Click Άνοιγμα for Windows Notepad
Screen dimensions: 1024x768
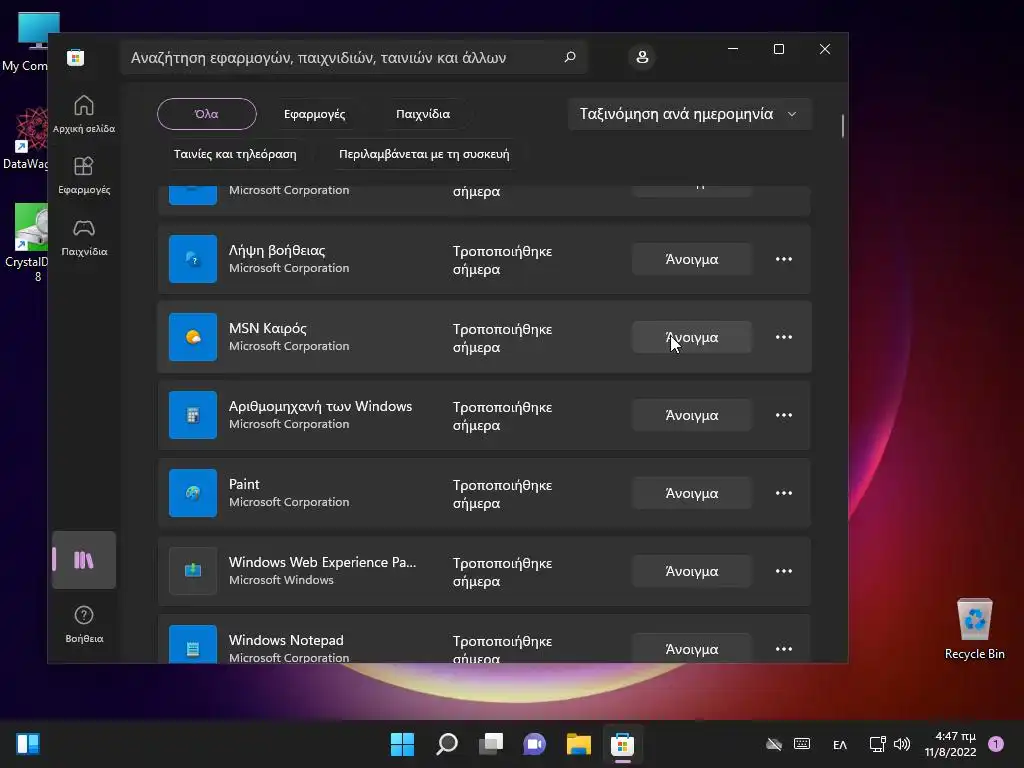(x=692, y=648)
